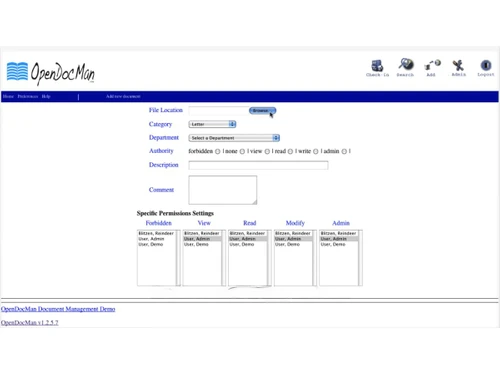
Task: Select User, Admin in Forbidden list
Action: pyautogui.click(x=156, y=239)
